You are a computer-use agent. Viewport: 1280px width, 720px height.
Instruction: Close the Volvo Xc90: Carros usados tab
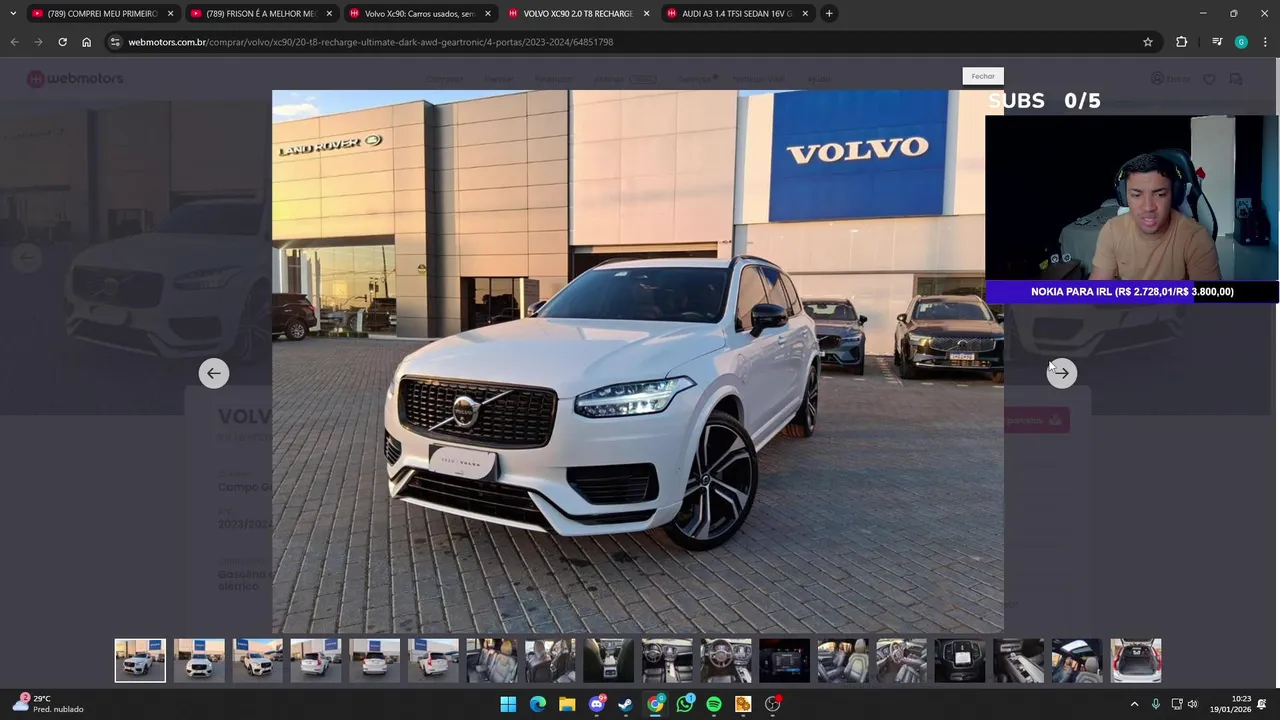point(488,13)
